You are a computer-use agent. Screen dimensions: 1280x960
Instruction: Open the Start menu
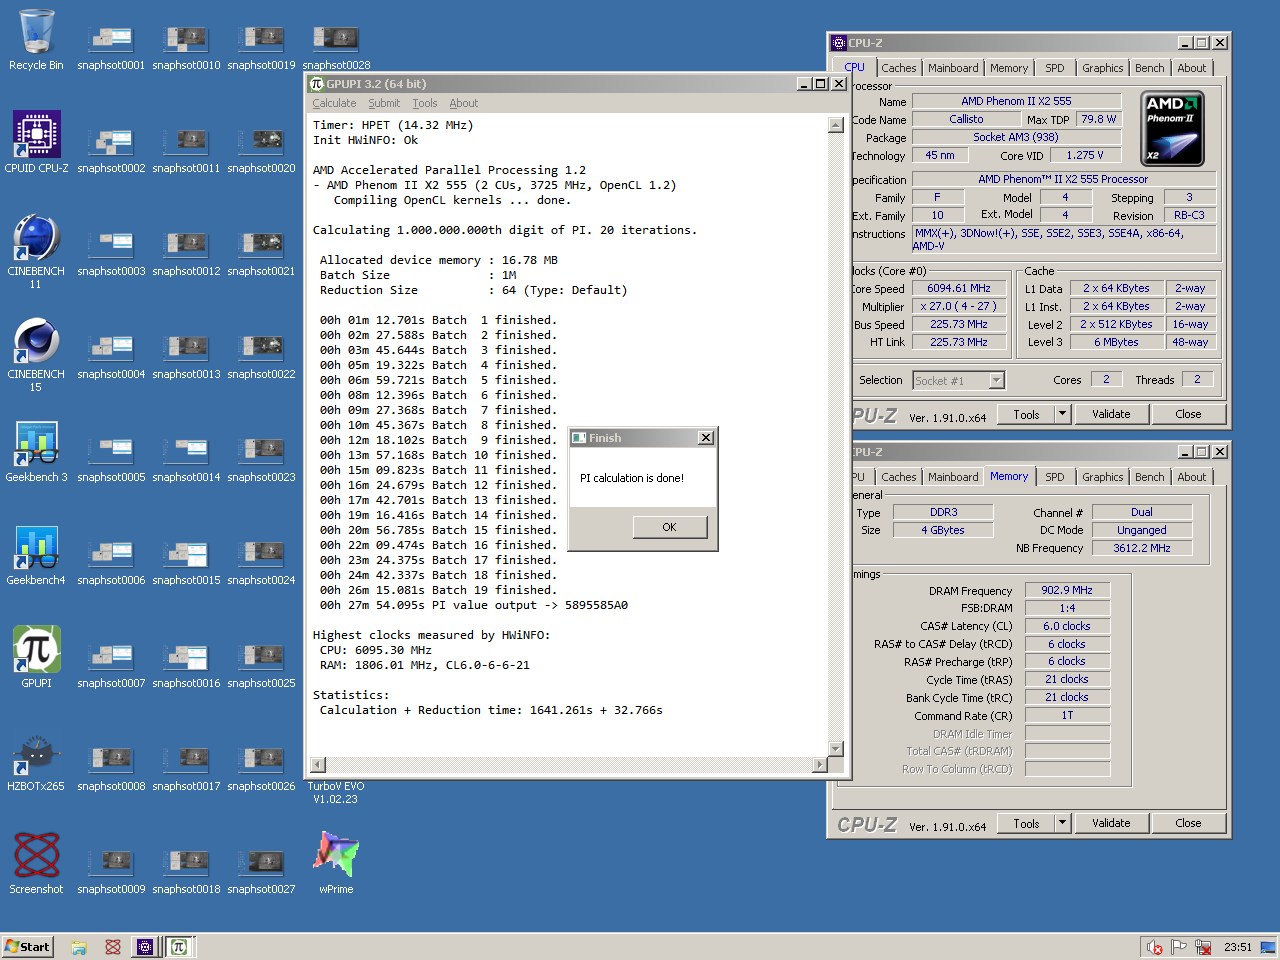tap(27, 946)
